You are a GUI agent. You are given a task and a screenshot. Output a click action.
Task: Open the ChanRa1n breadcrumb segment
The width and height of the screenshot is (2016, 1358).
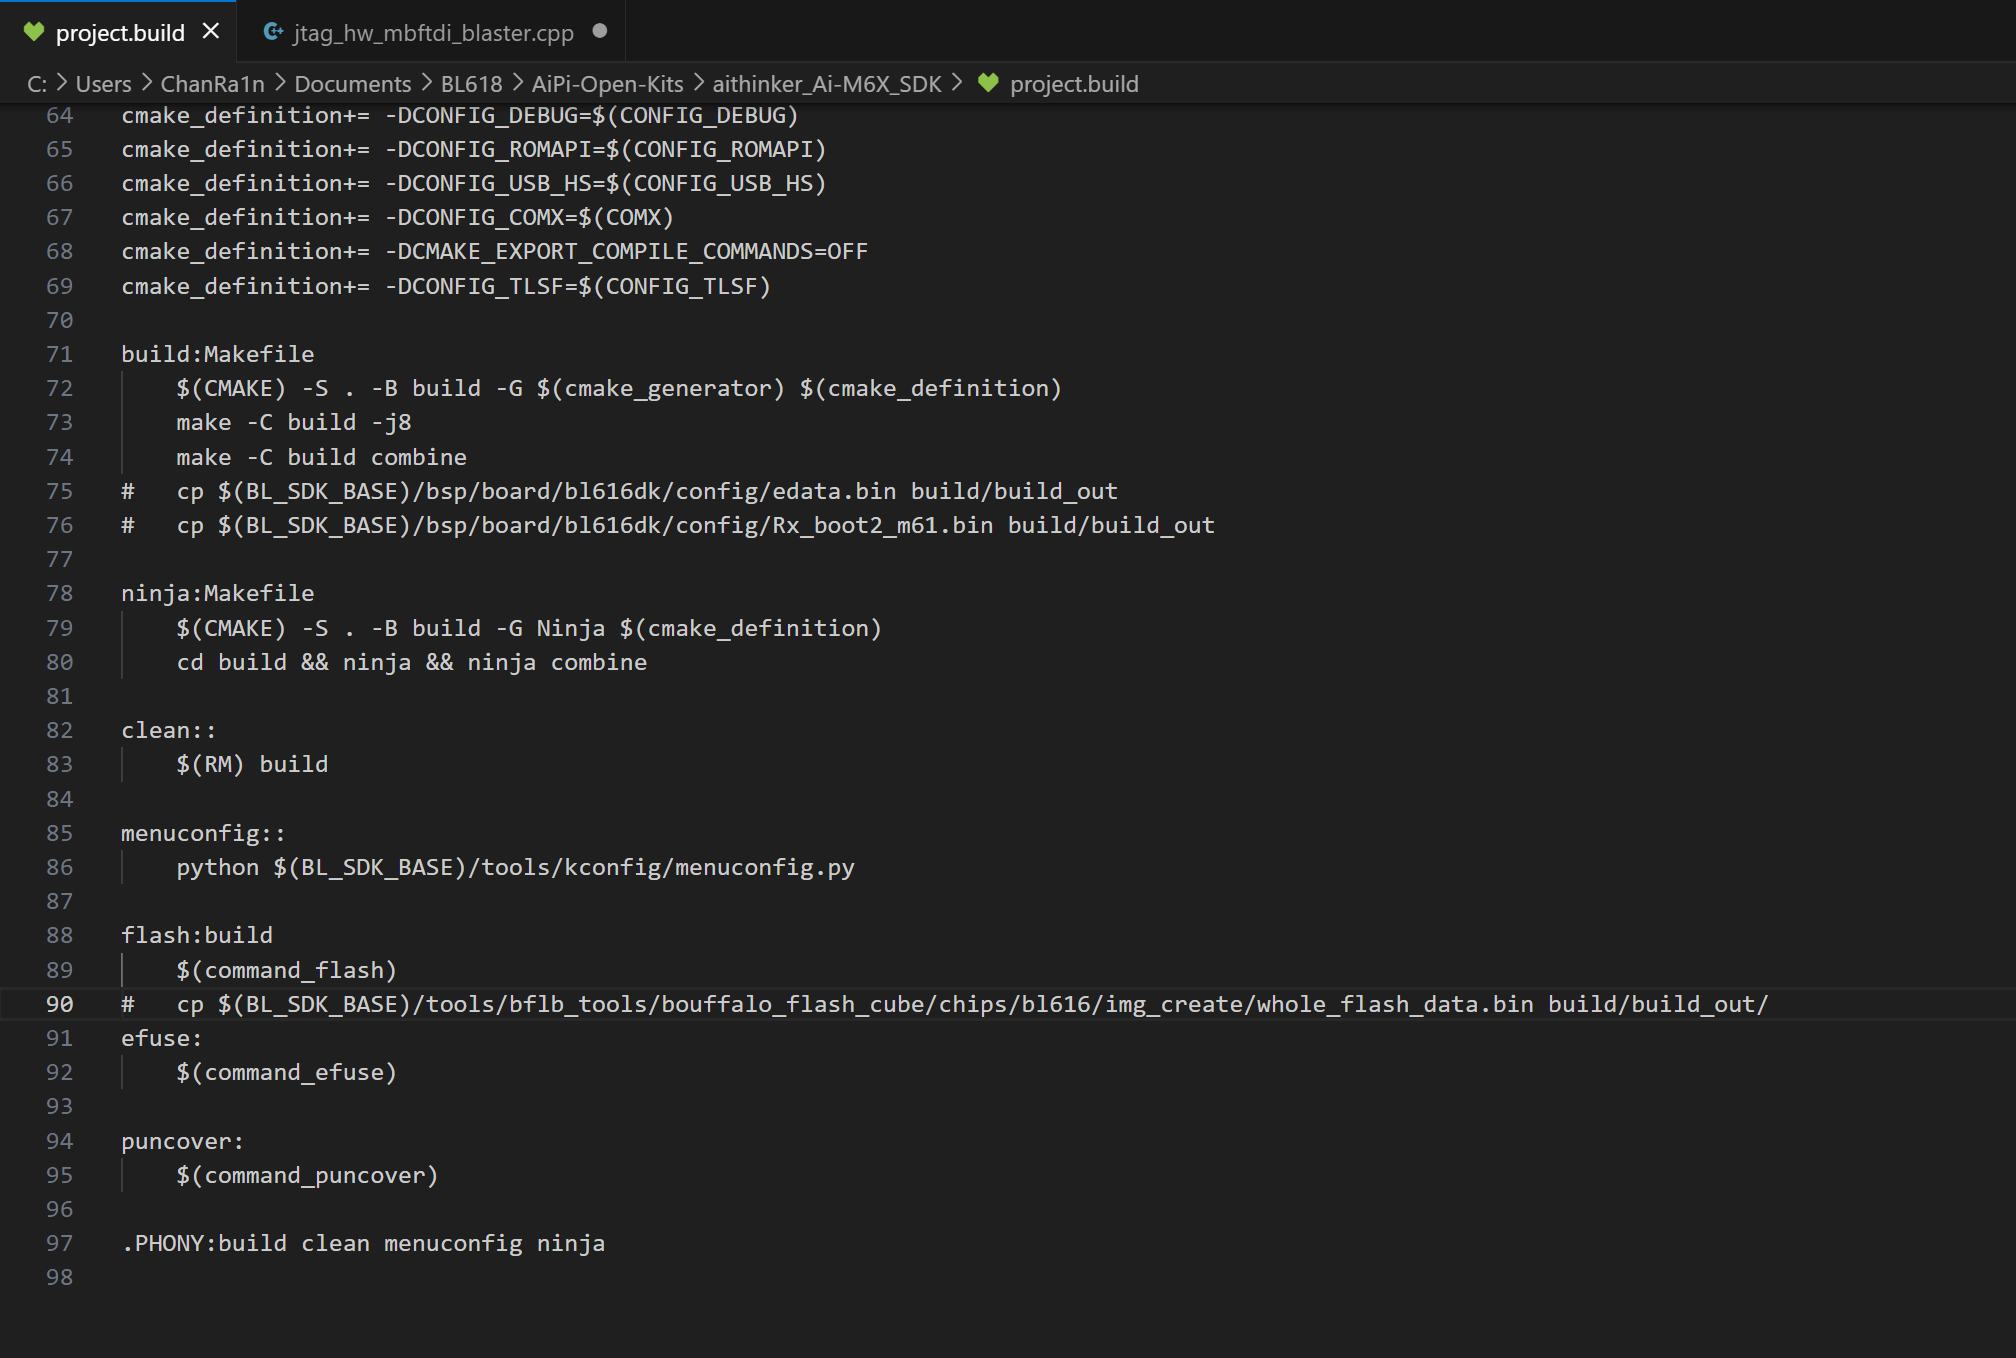click(212, 84)
